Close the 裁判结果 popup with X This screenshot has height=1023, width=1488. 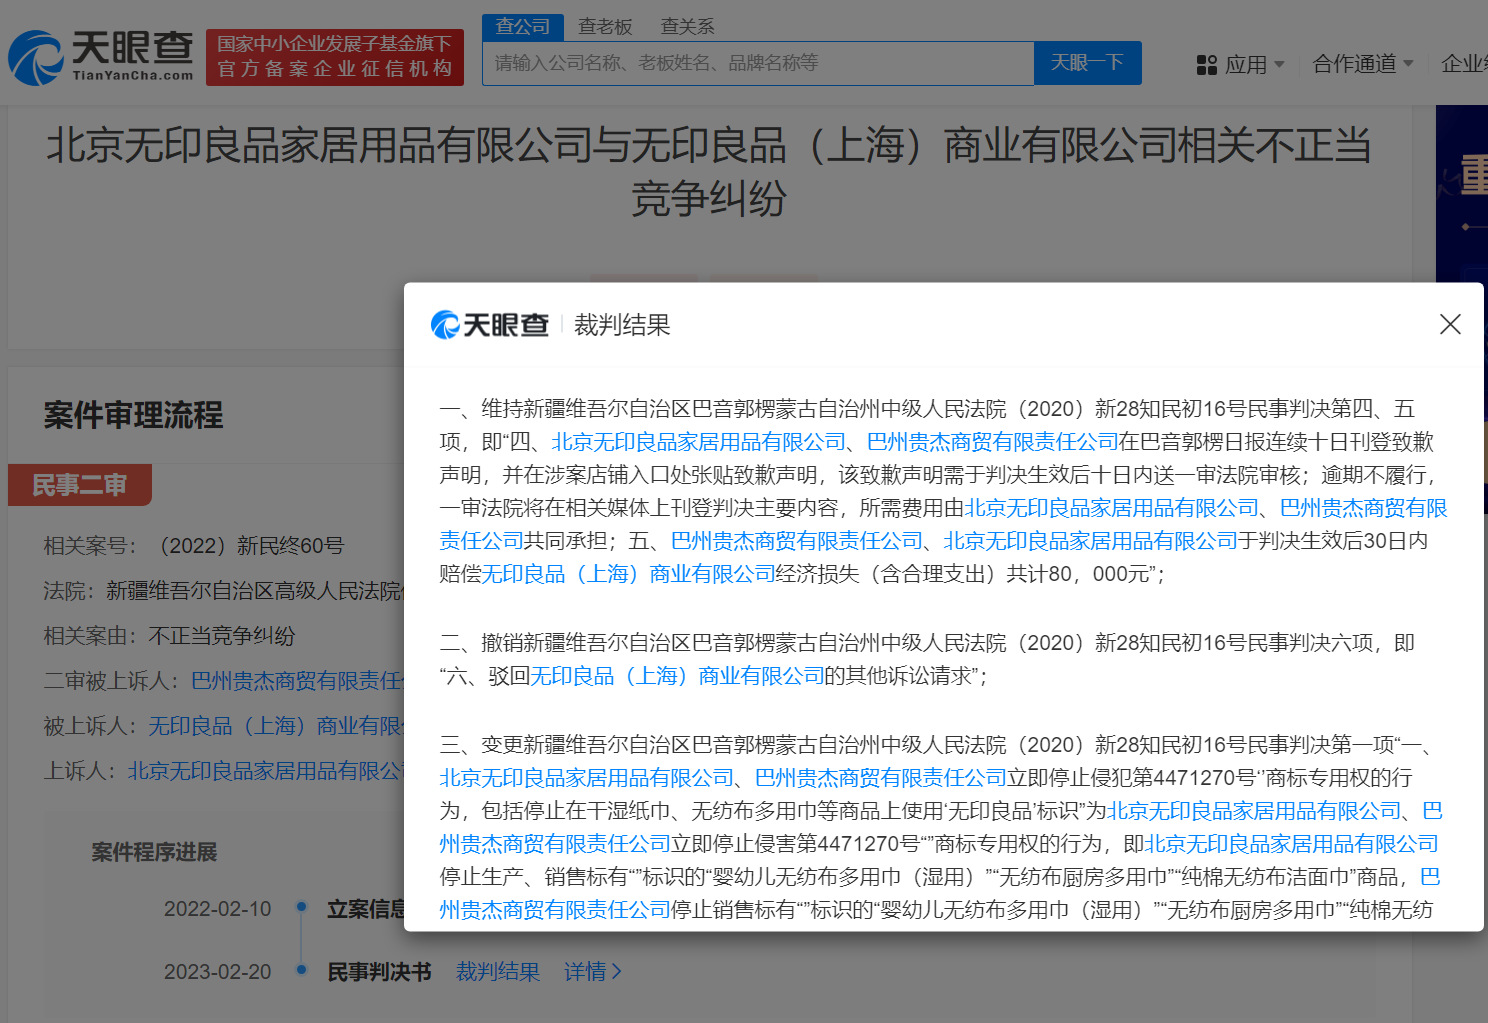coord(1450,324)
